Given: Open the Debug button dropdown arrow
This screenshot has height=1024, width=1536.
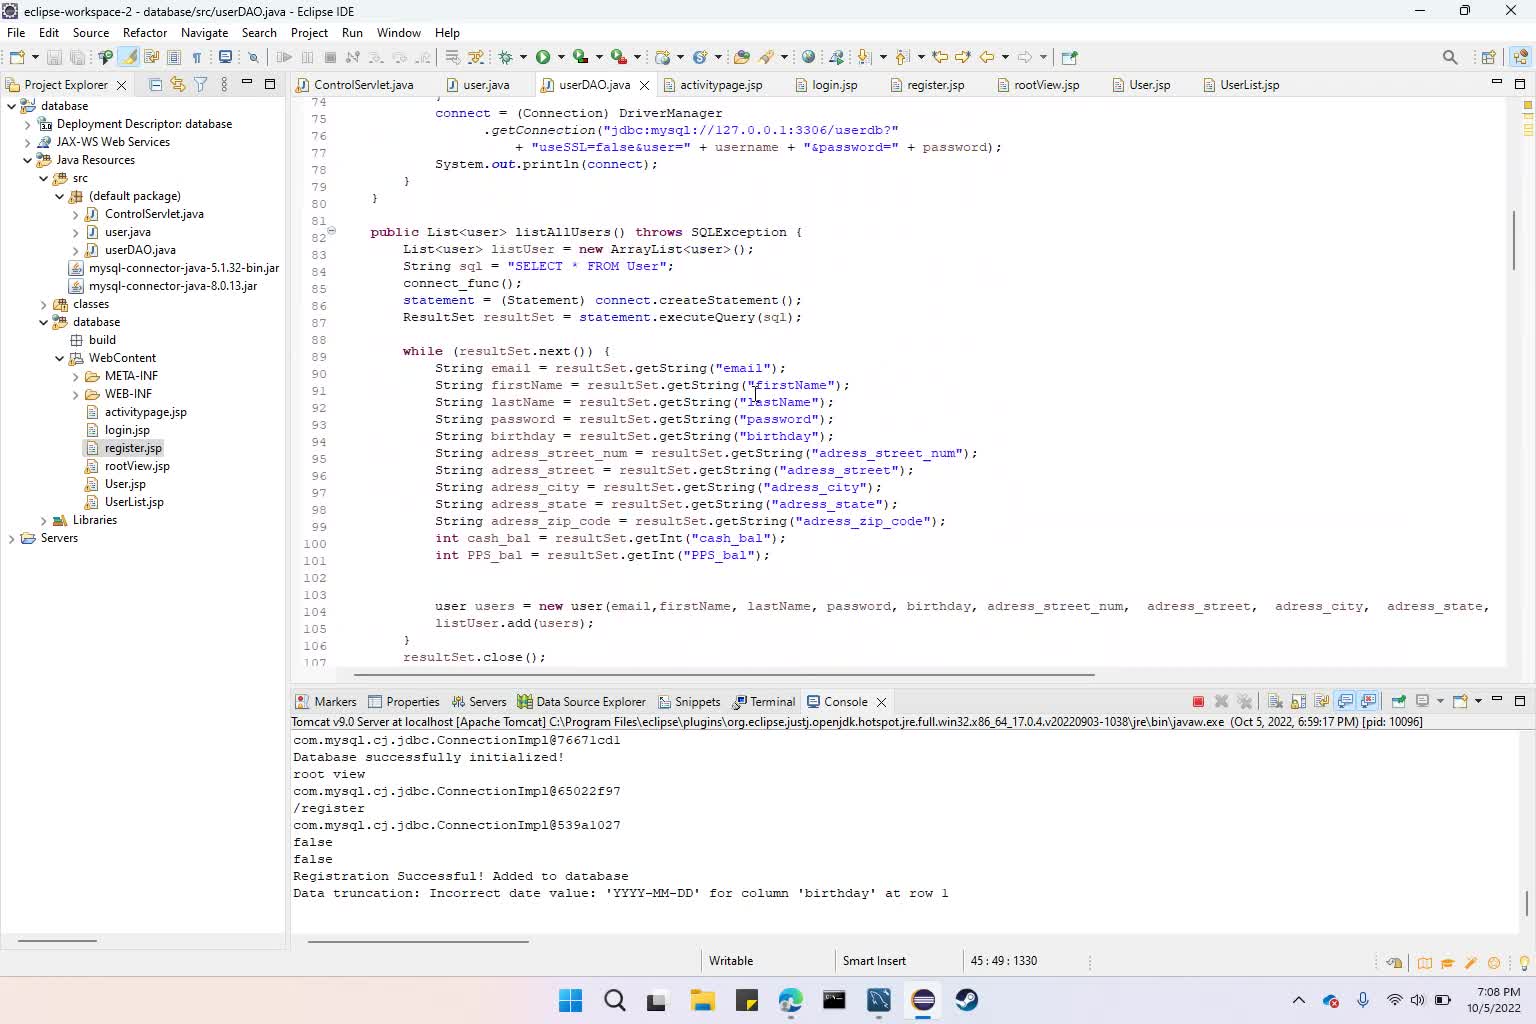Looking at the screenshot, I should pyautogui.click(x=523, y=57).
